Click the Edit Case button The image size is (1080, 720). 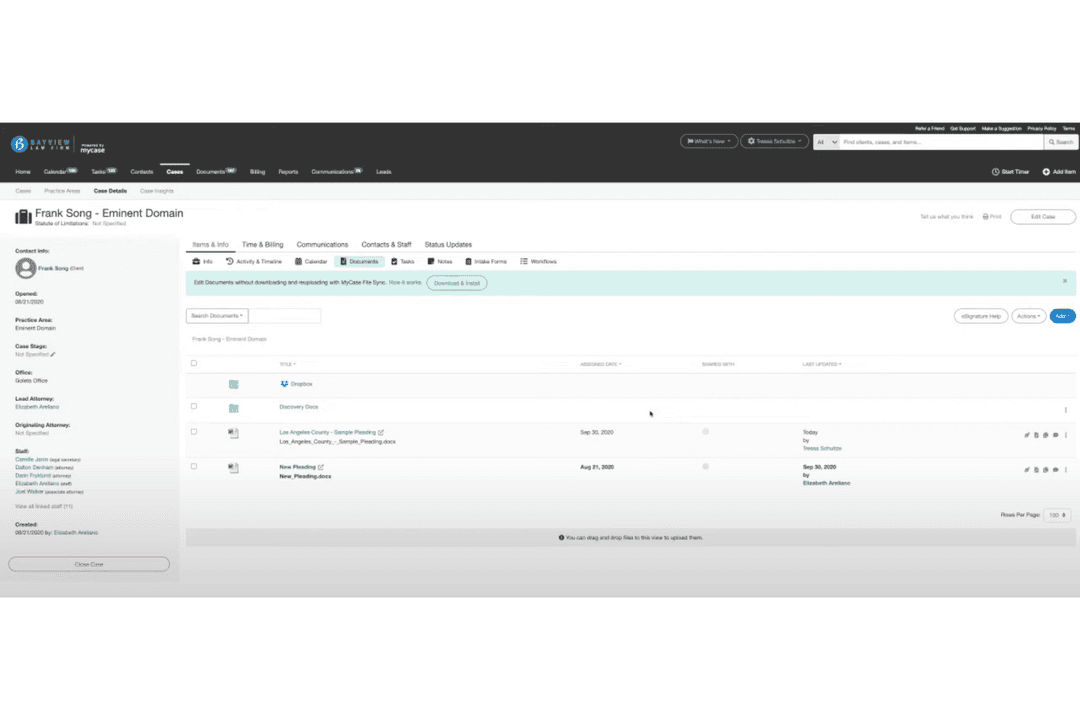tap(1043, 217)
